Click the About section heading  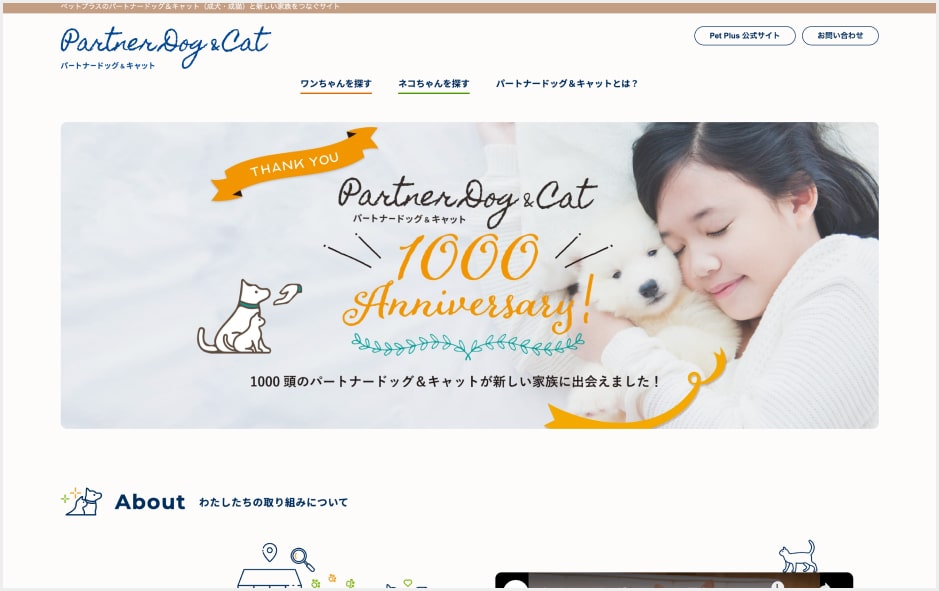pyautogui.click(x=150, y=502)
